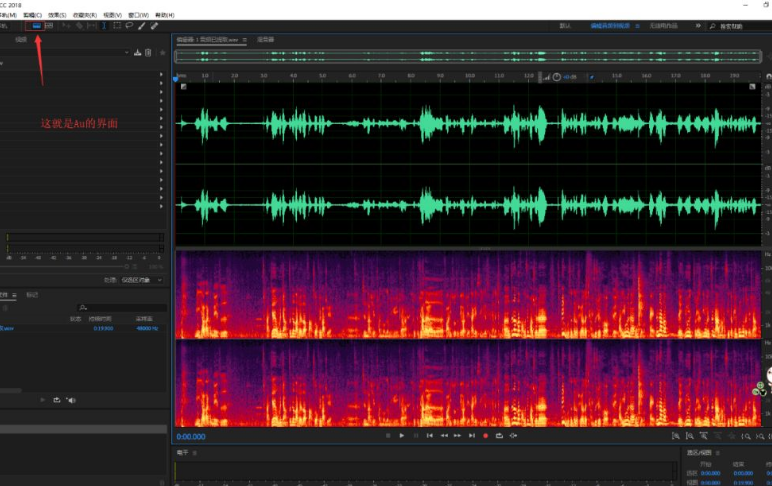Play file in Files panel preview
Image resolution: width=772 pixels, height=486 pixels.
42,400
